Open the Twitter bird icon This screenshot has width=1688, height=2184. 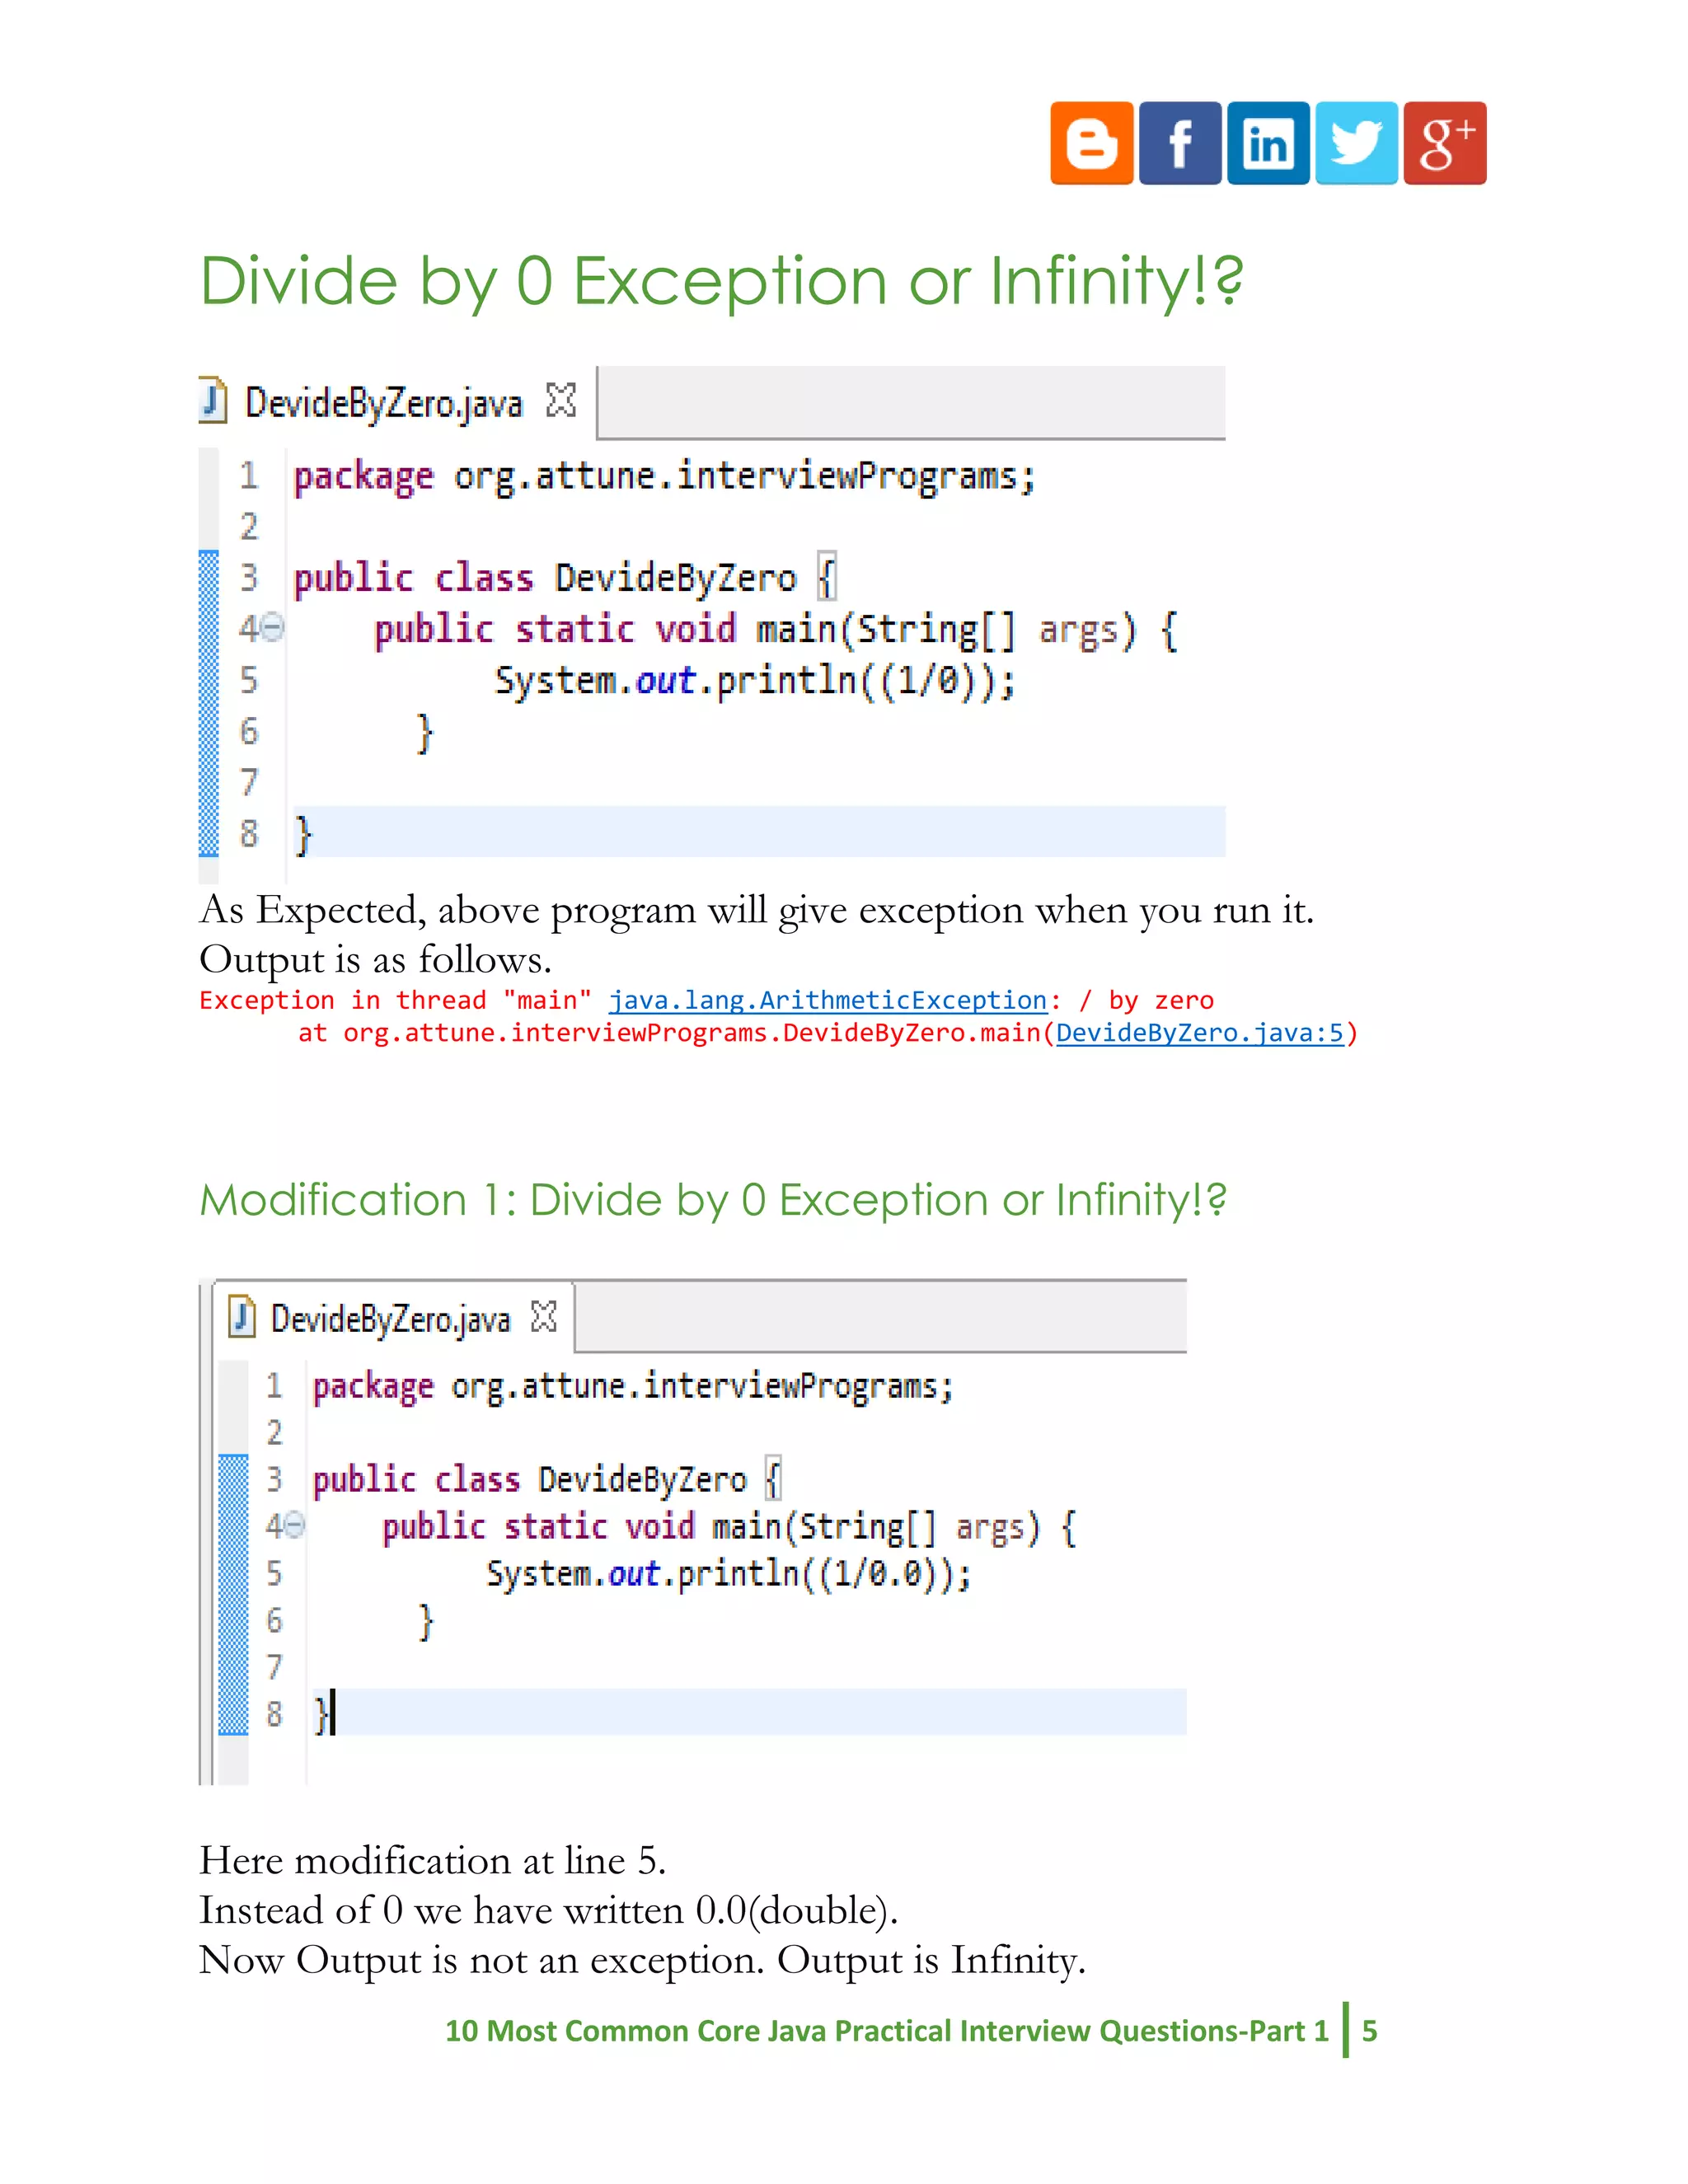click(x=1355, y=143)
